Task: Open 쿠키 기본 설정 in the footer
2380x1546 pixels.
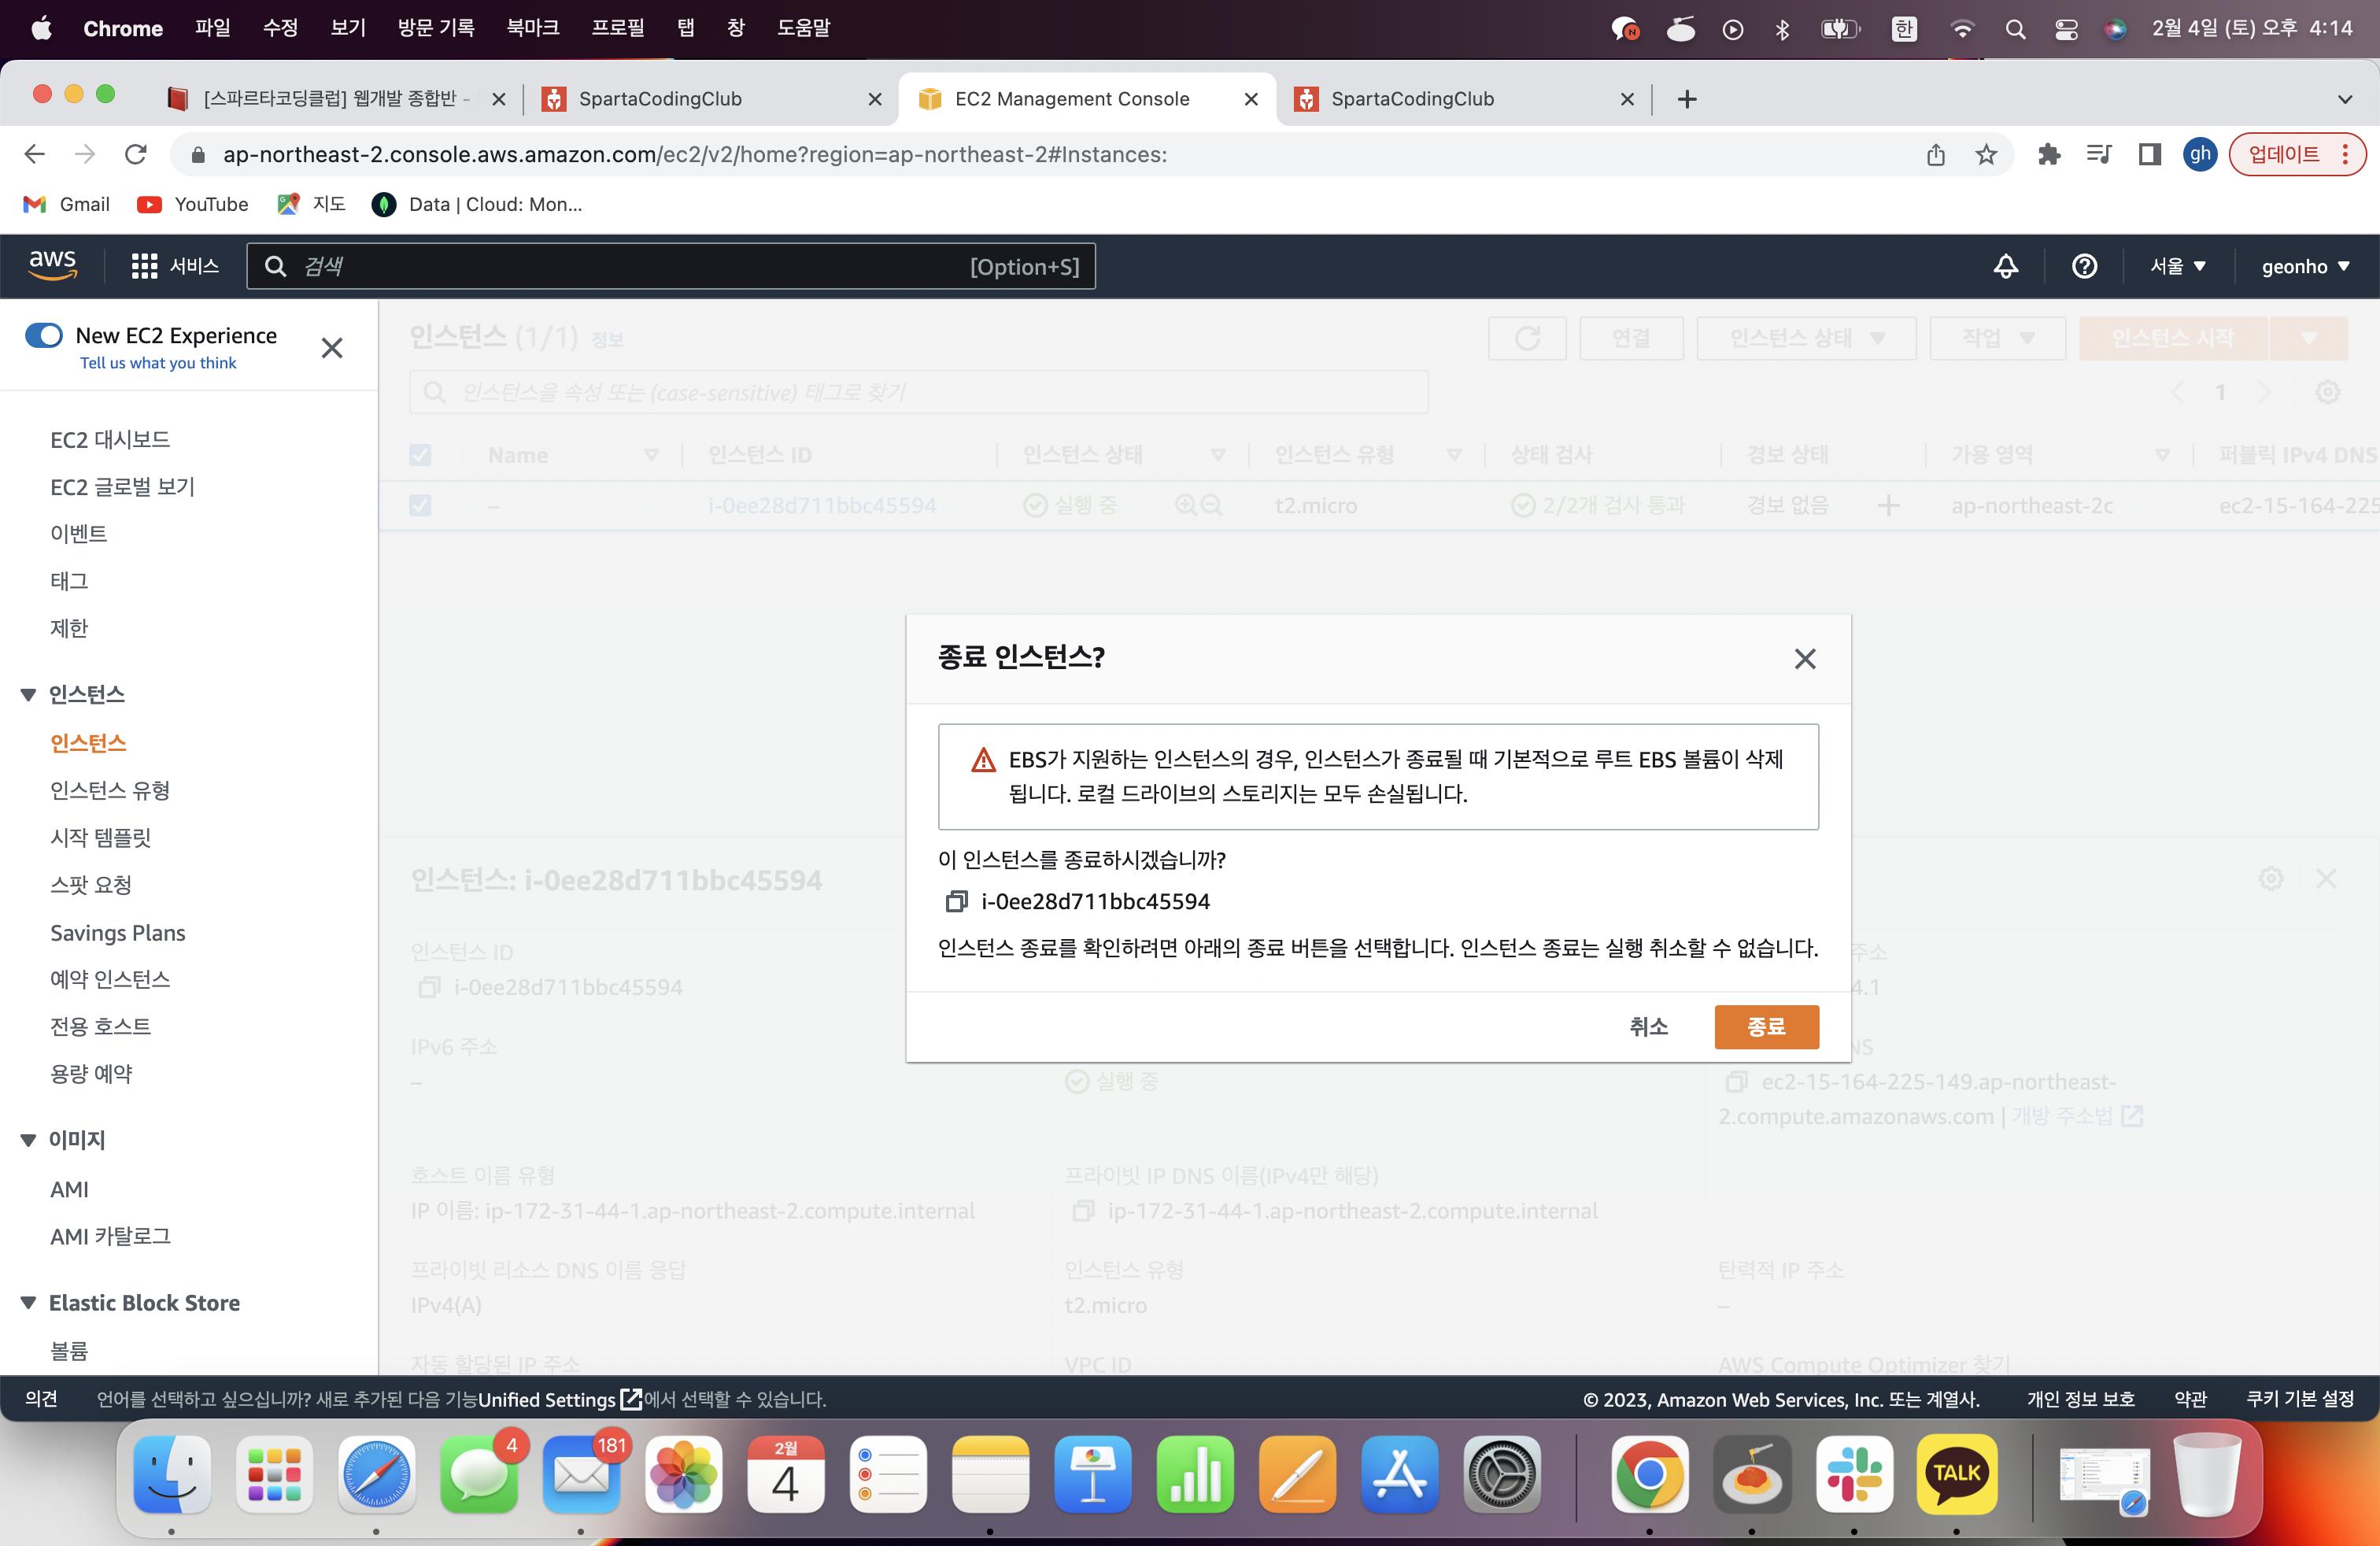Action: tap(2300, 1399)
